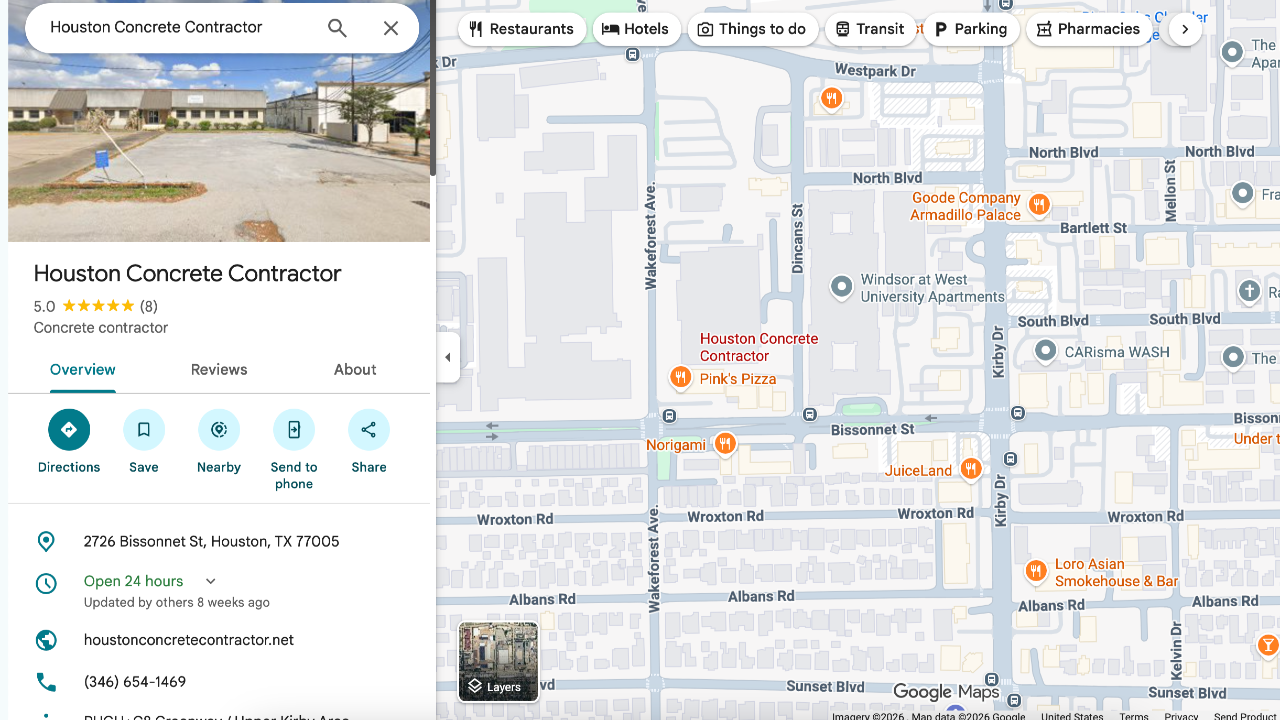Click the Windsor at West University Apartments pin
The width and height of the screenshot is (1280, 720).
tap(842, 288)
